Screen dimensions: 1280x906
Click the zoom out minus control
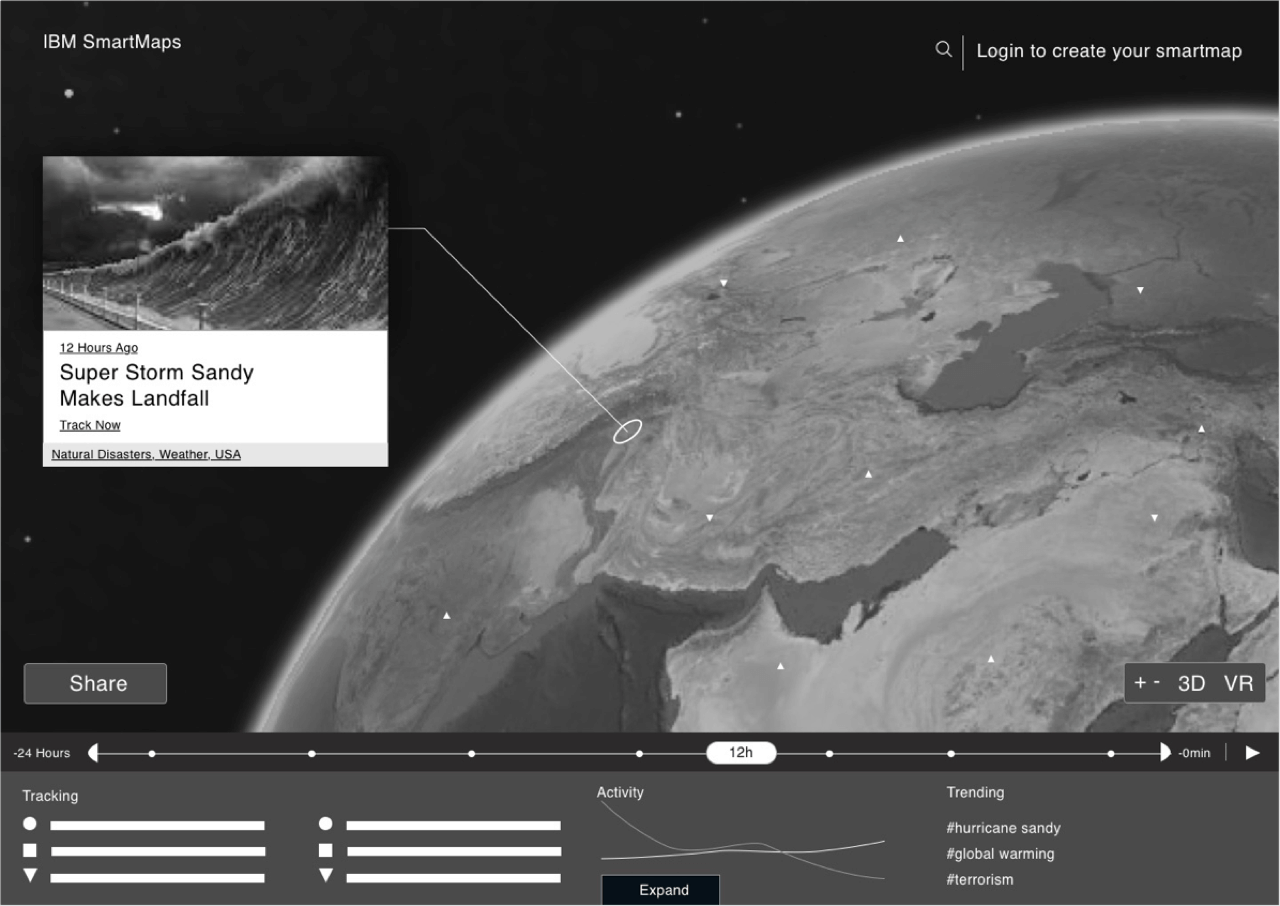coord(1158,681)
